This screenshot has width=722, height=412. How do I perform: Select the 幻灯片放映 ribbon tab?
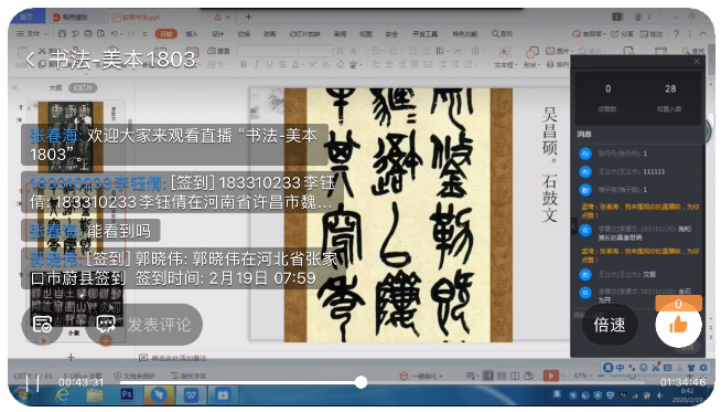pos(304,34)
